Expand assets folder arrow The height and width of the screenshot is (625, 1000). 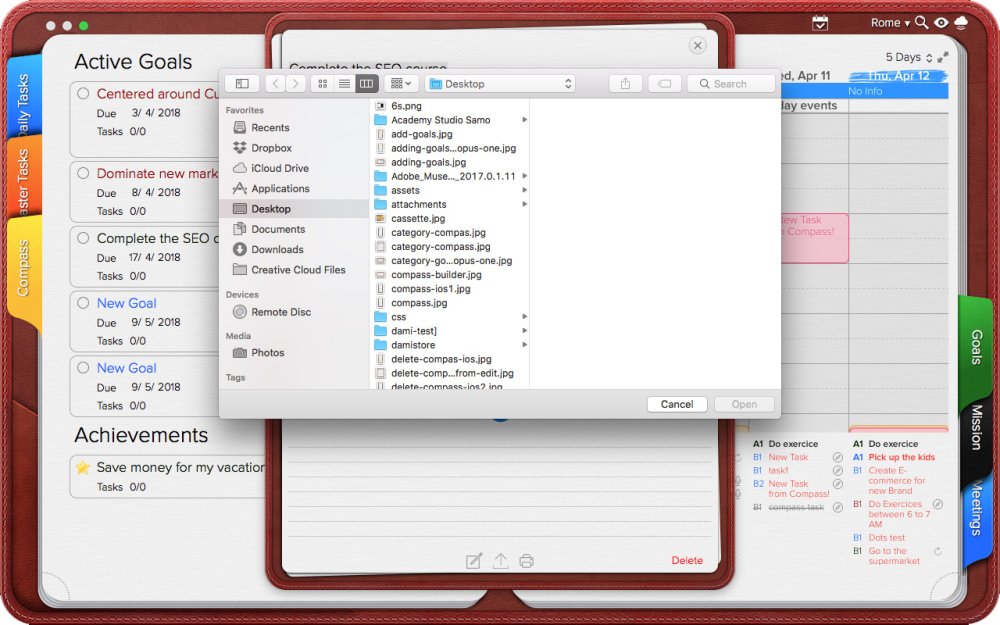pyautogui.click(x=524, y=190)
